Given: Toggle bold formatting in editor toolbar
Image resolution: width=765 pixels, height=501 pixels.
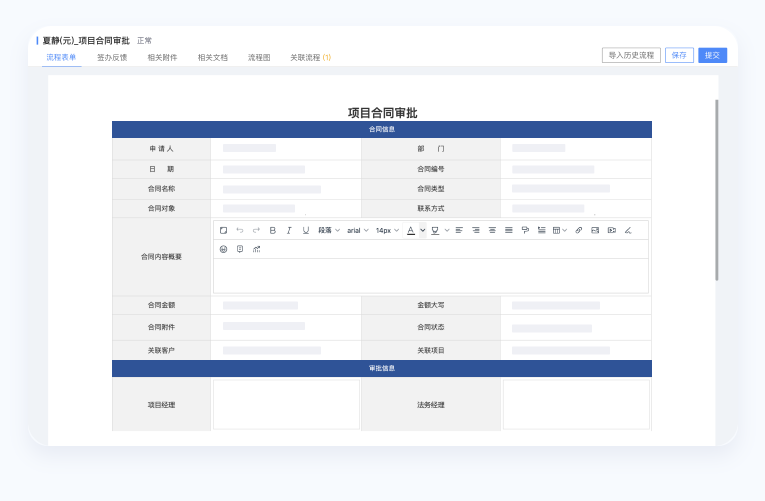Looking at the screenshot, I should [272, 230].
